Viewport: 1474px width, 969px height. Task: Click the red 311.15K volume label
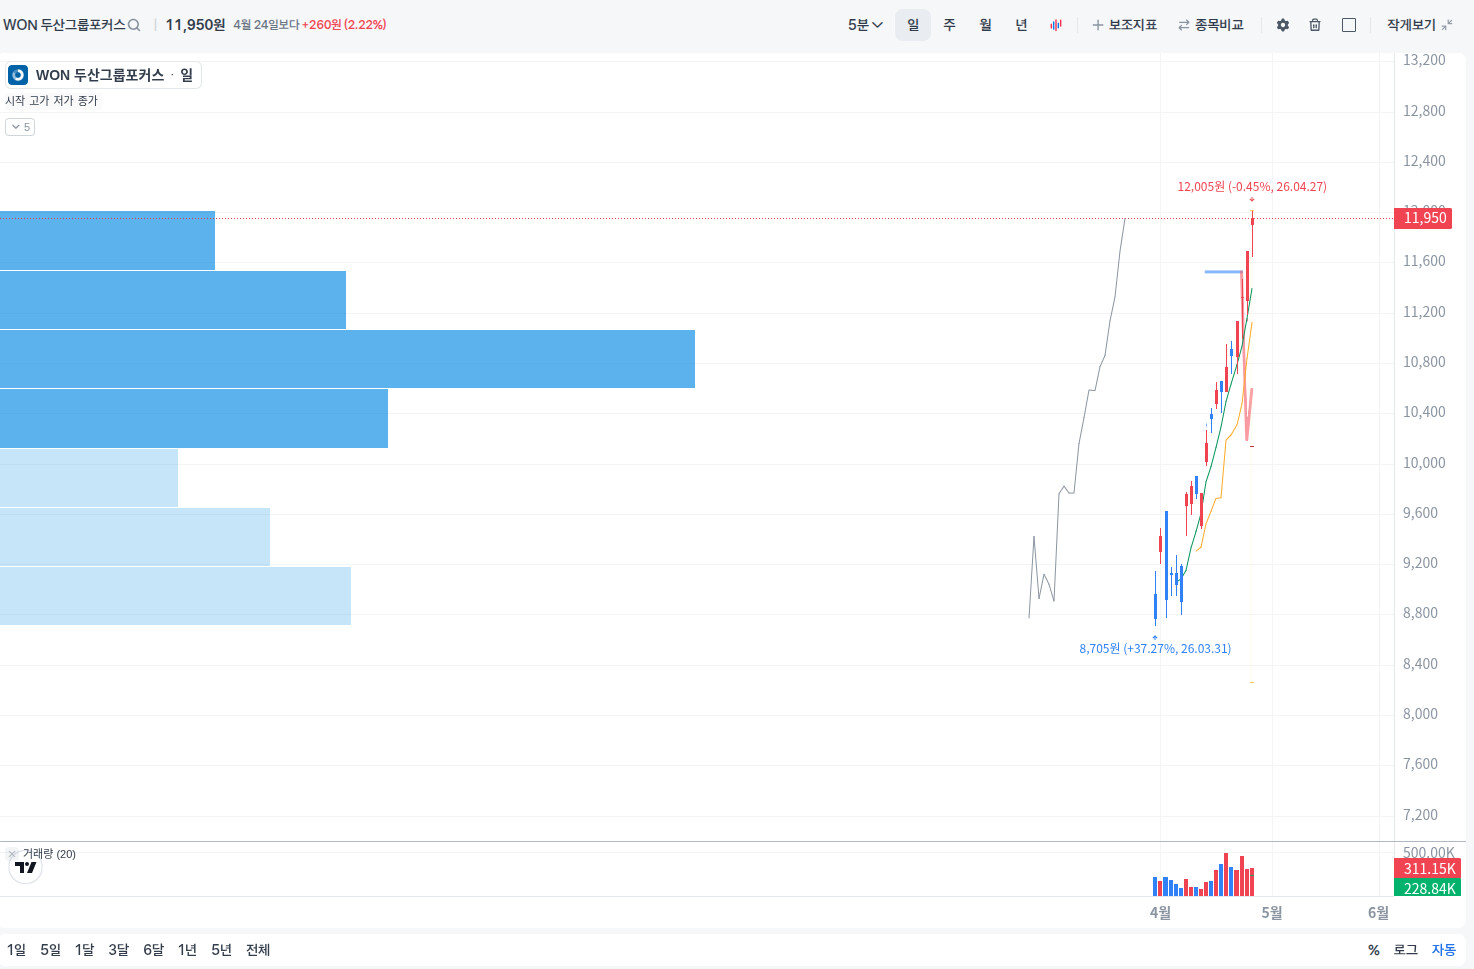point(1428,869)
